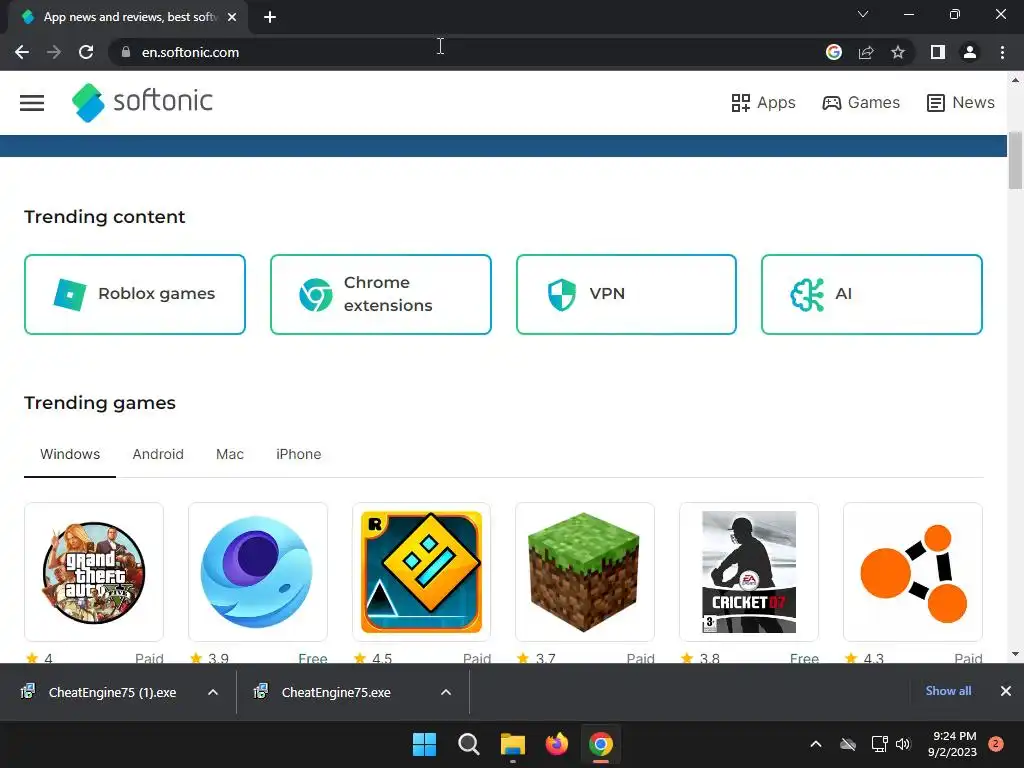Image resolution: width=1024 pixels, height=768 pixels.
Task: Open the tab search dropdown arrow
Action: (863, 14)
